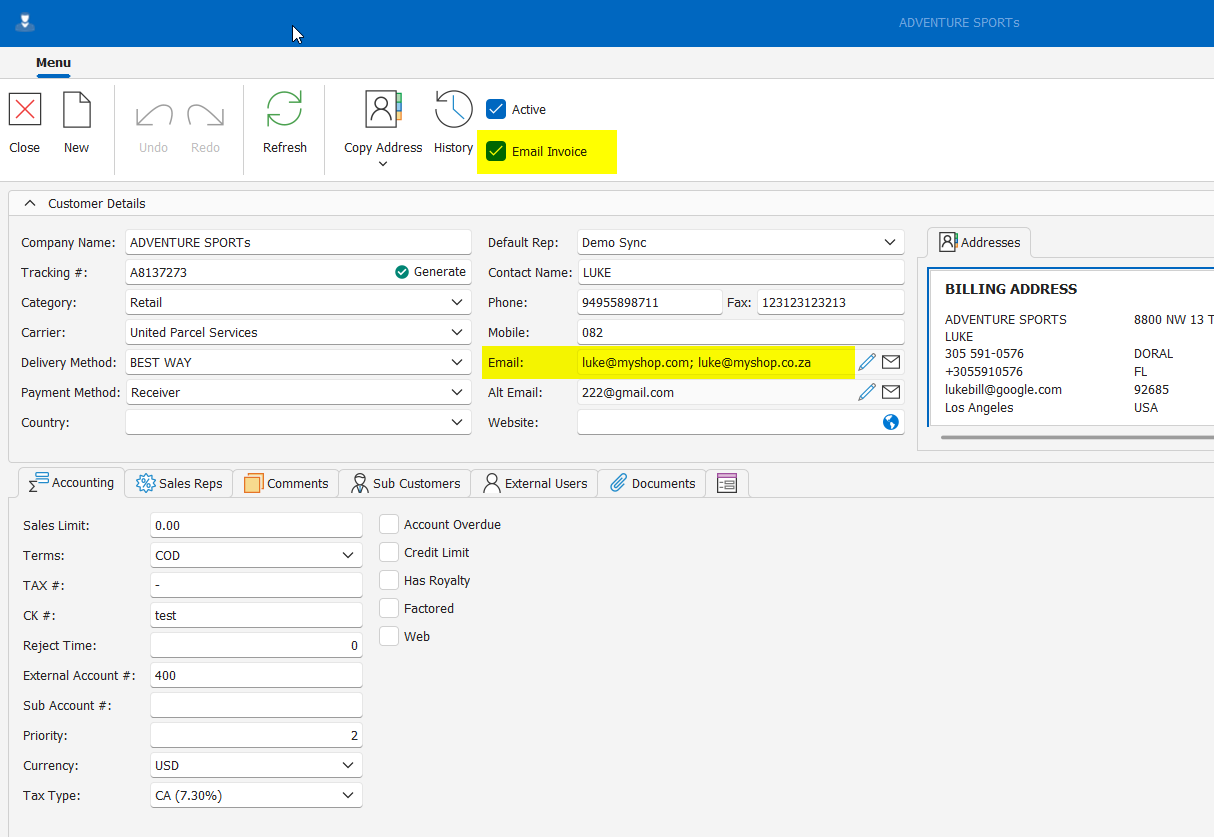Expand the Copy Address dropdown arrow
This screenshot has width=1214, height=837.
(383, 164)
